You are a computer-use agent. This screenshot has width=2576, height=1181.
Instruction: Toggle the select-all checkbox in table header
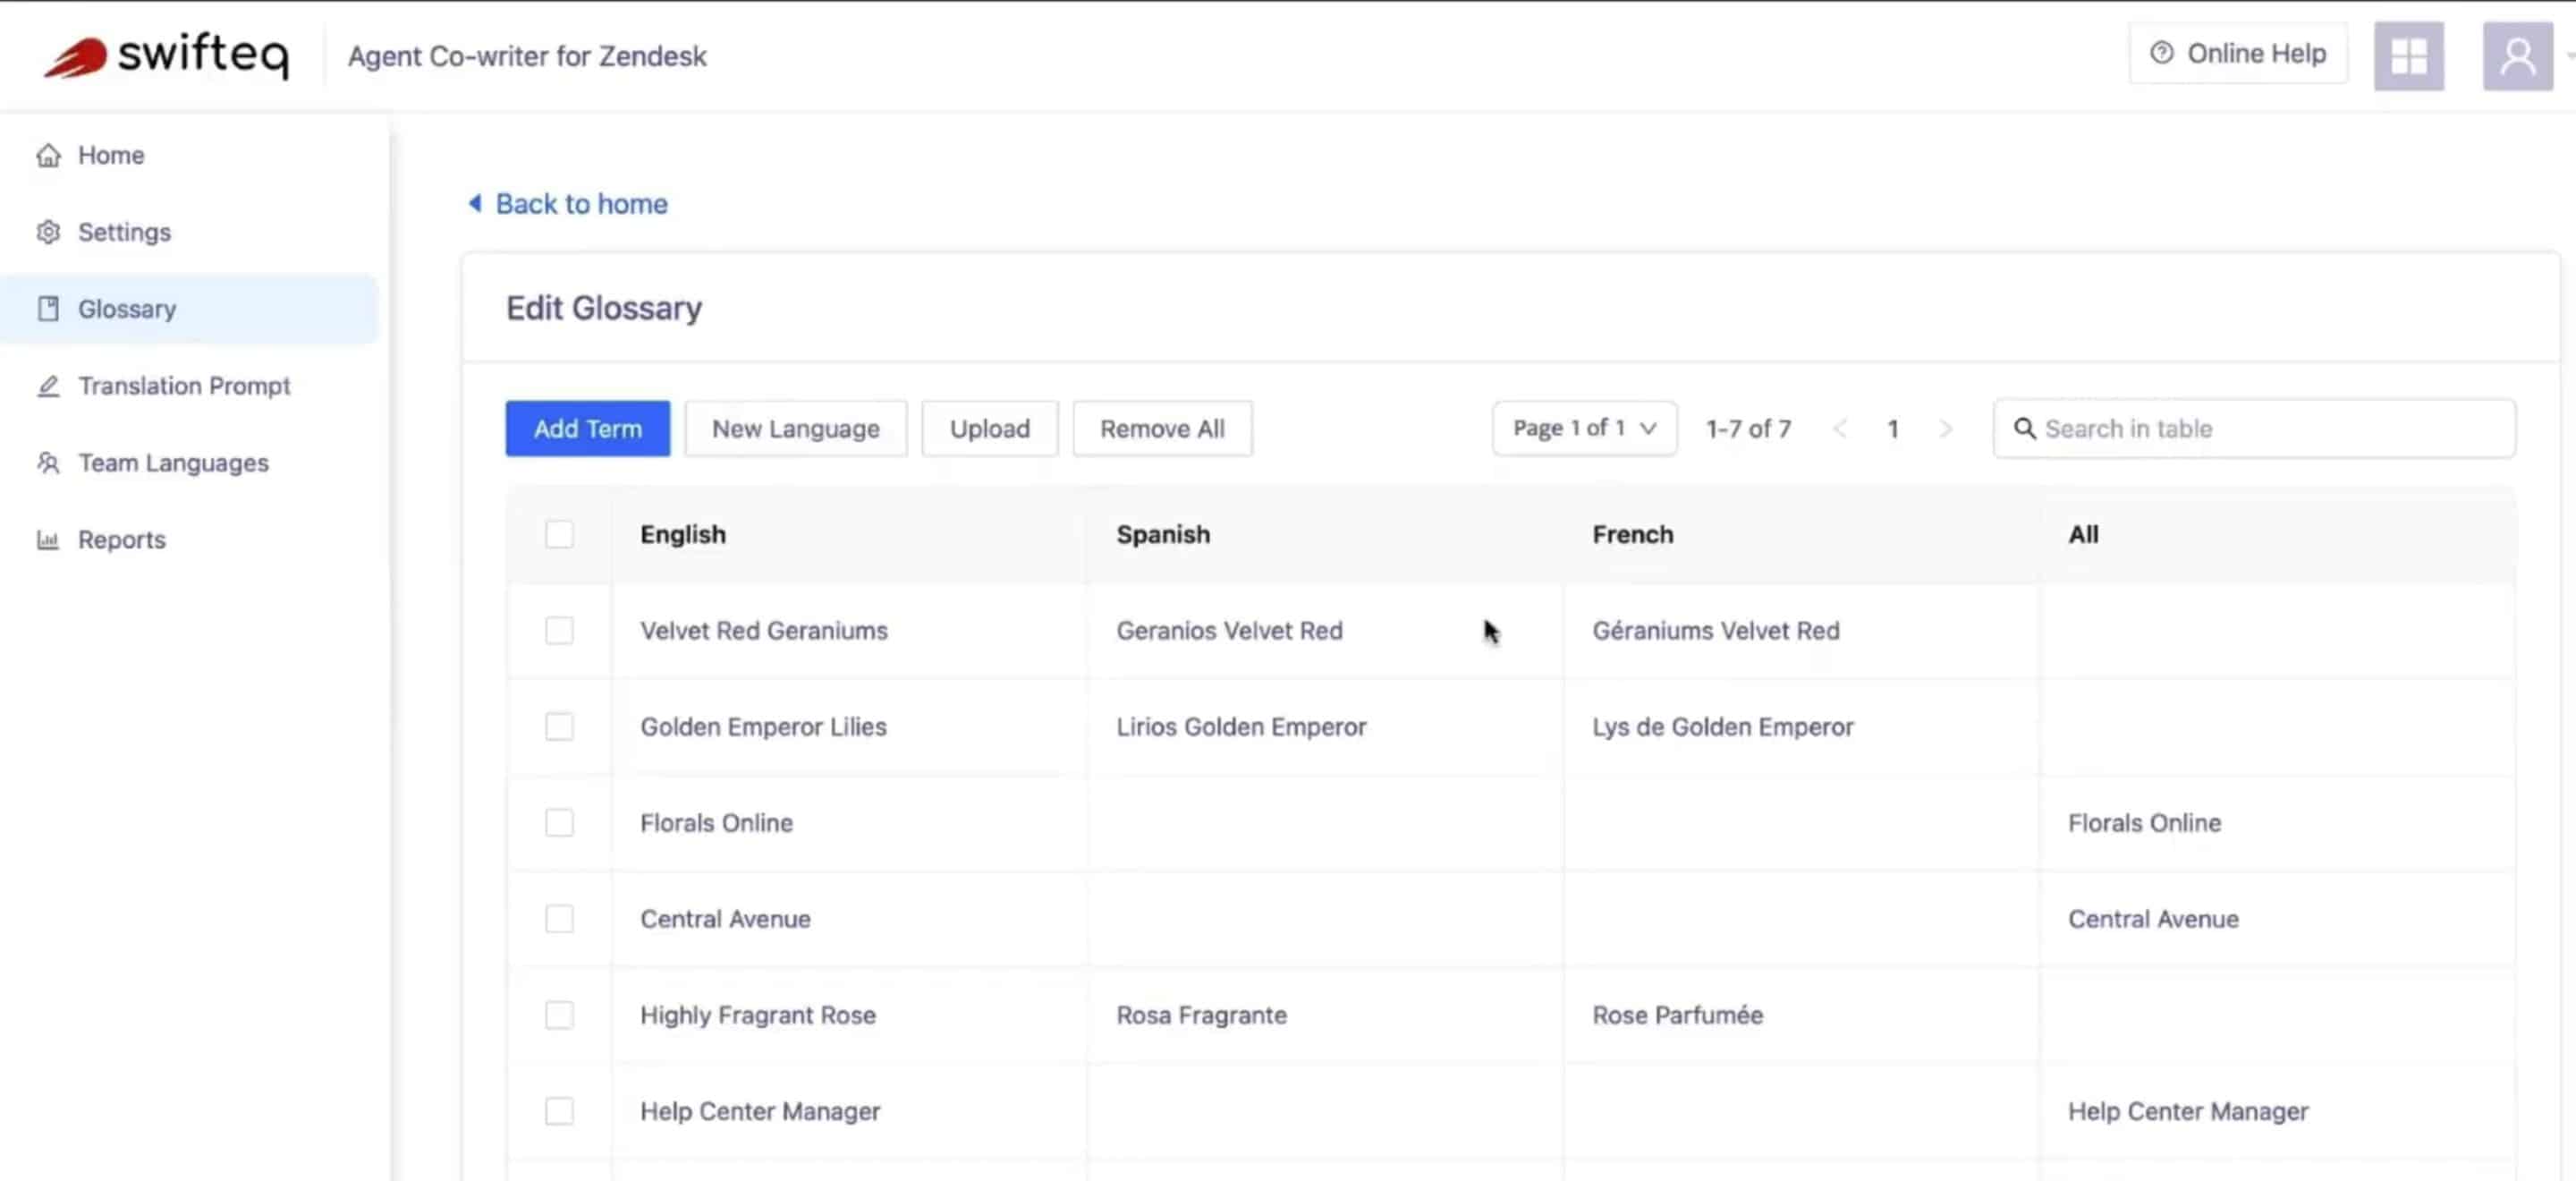point(559,534)
